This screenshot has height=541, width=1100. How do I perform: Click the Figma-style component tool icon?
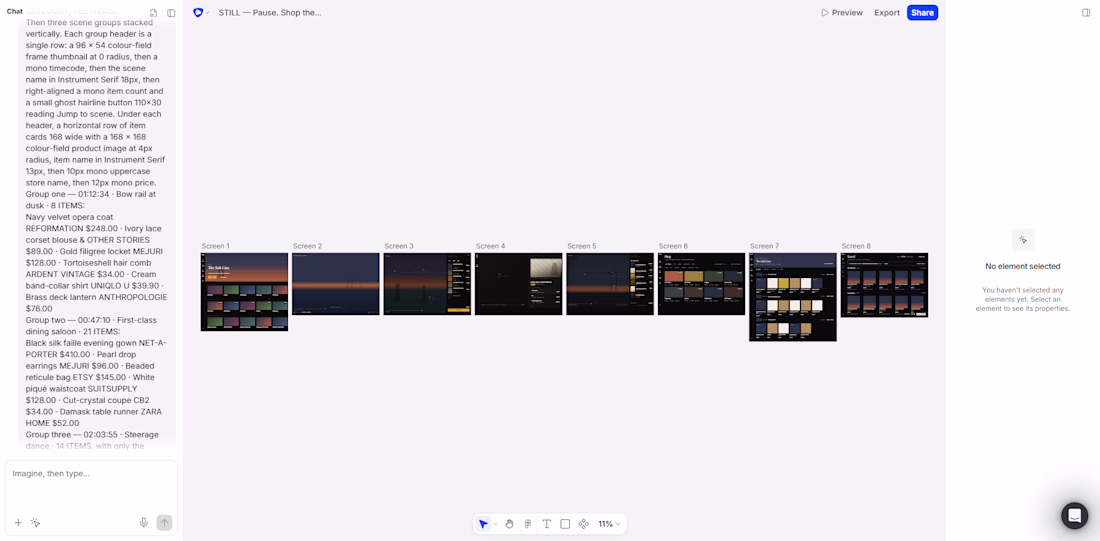tap(528, 523)
